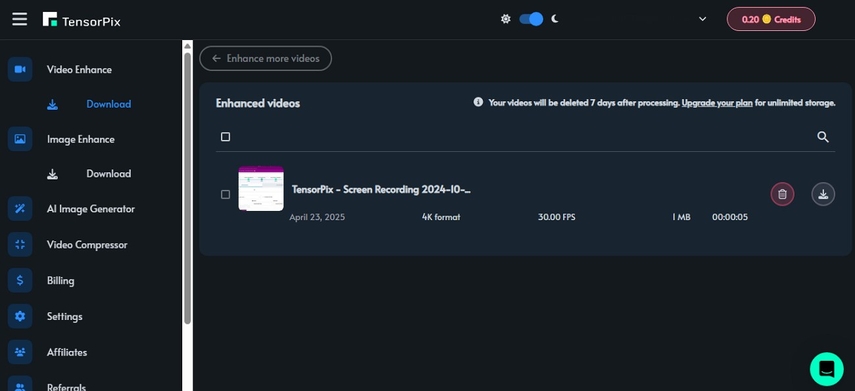The width and height of the screenshot is (855, 391).
Task: Click the 00:00:05 duration
Action: (730, 217)
